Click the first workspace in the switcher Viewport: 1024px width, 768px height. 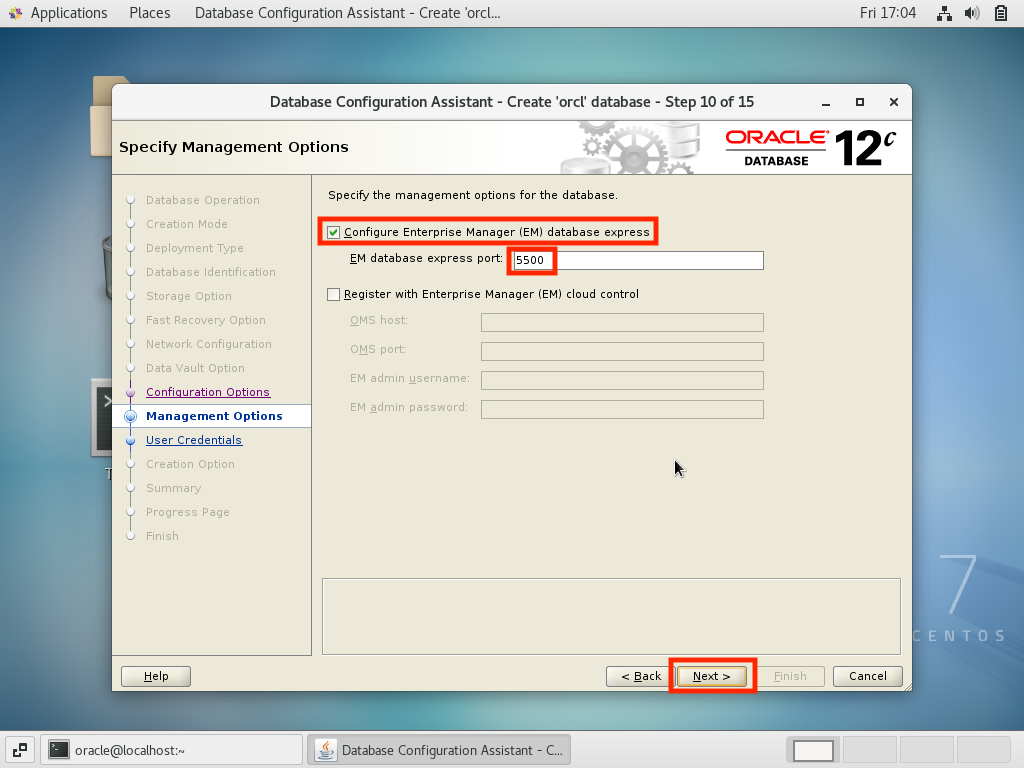(x=813, y=750)
